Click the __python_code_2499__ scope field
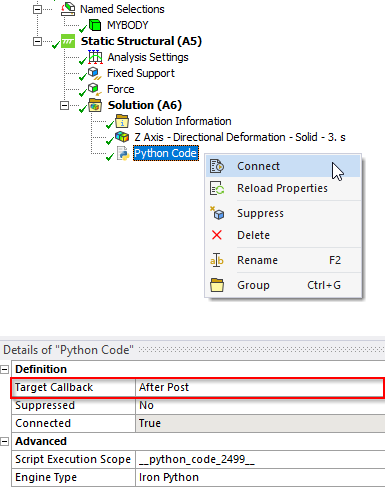 point(260,459)
